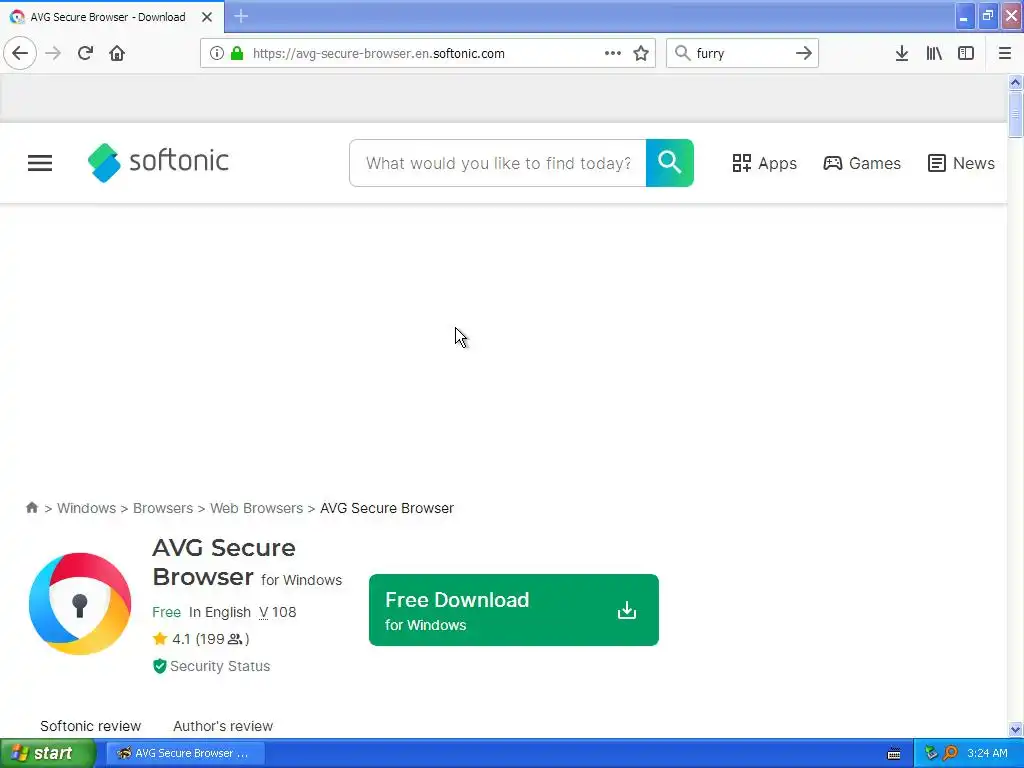
Task: Click the forward navigation arrow
Action: coord(54,53)
